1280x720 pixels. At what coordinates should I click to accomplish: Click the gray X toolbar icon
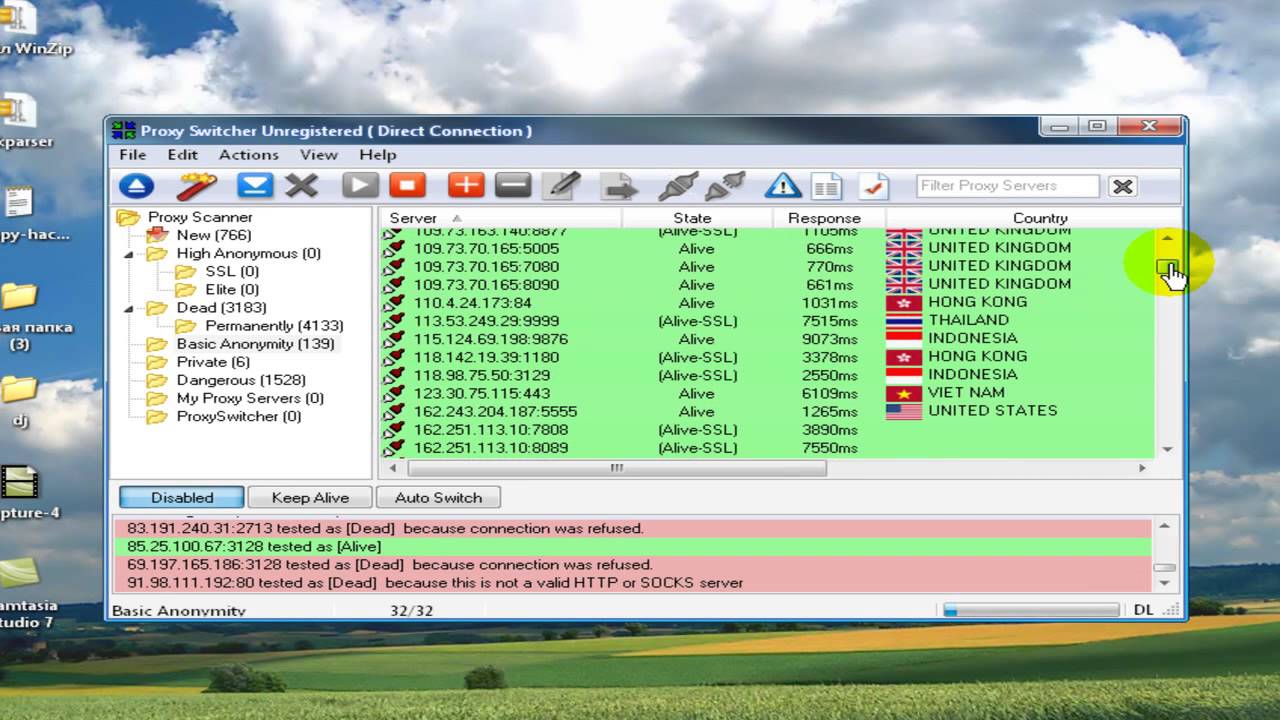302,186
